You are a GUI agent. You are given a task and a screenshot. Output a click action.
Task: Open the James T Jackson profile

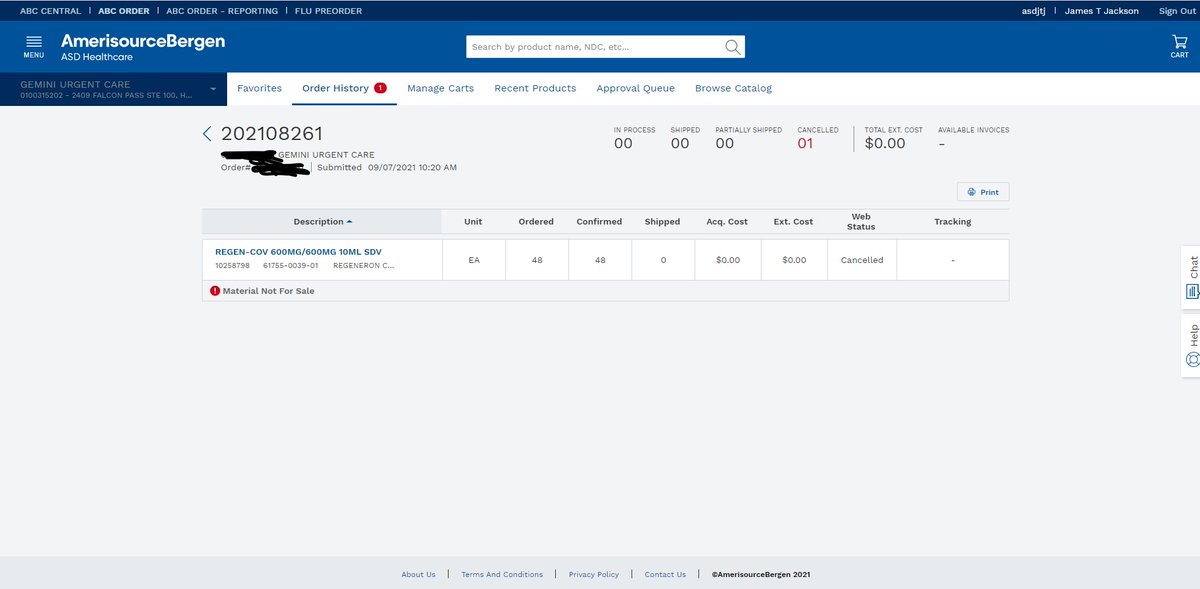1102,11
